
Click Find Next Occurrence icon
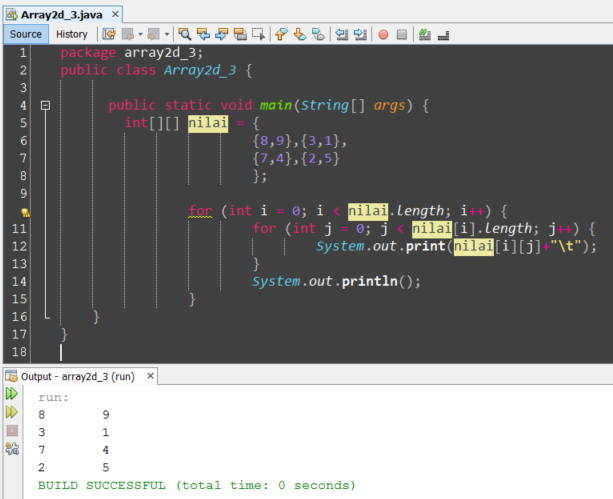pos(221,34)
